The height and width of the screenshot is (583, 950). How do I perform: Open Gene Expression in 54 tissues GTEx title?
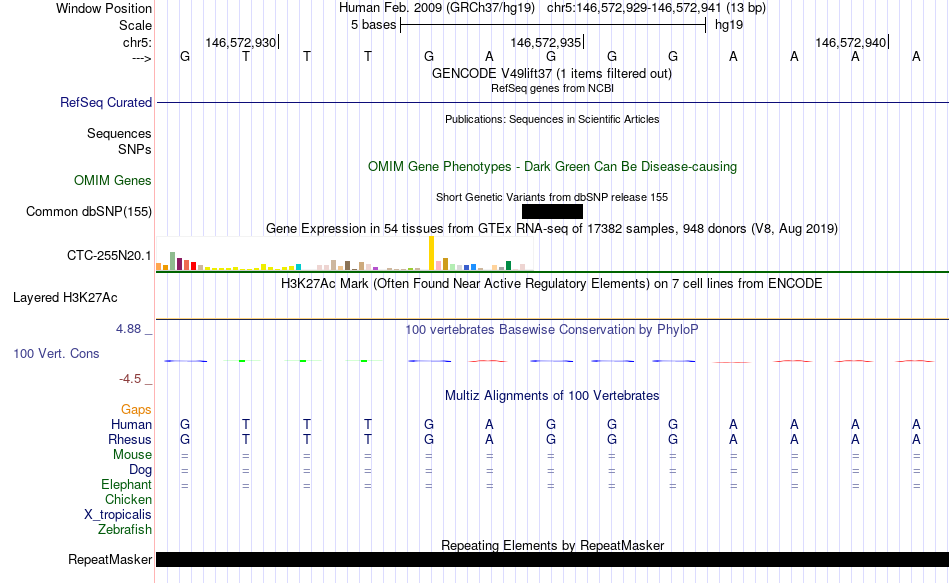click(552, 228)
